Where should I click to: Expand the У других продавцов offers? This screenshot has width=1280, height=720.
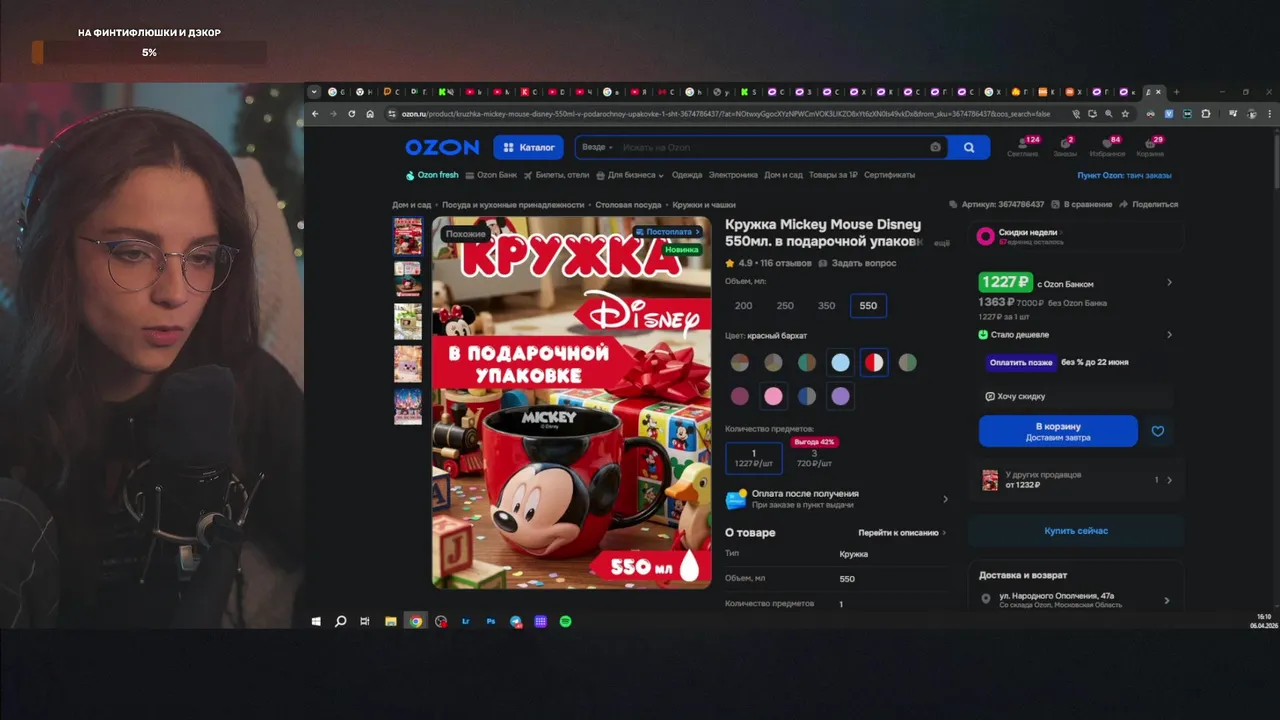(1076, 480)
